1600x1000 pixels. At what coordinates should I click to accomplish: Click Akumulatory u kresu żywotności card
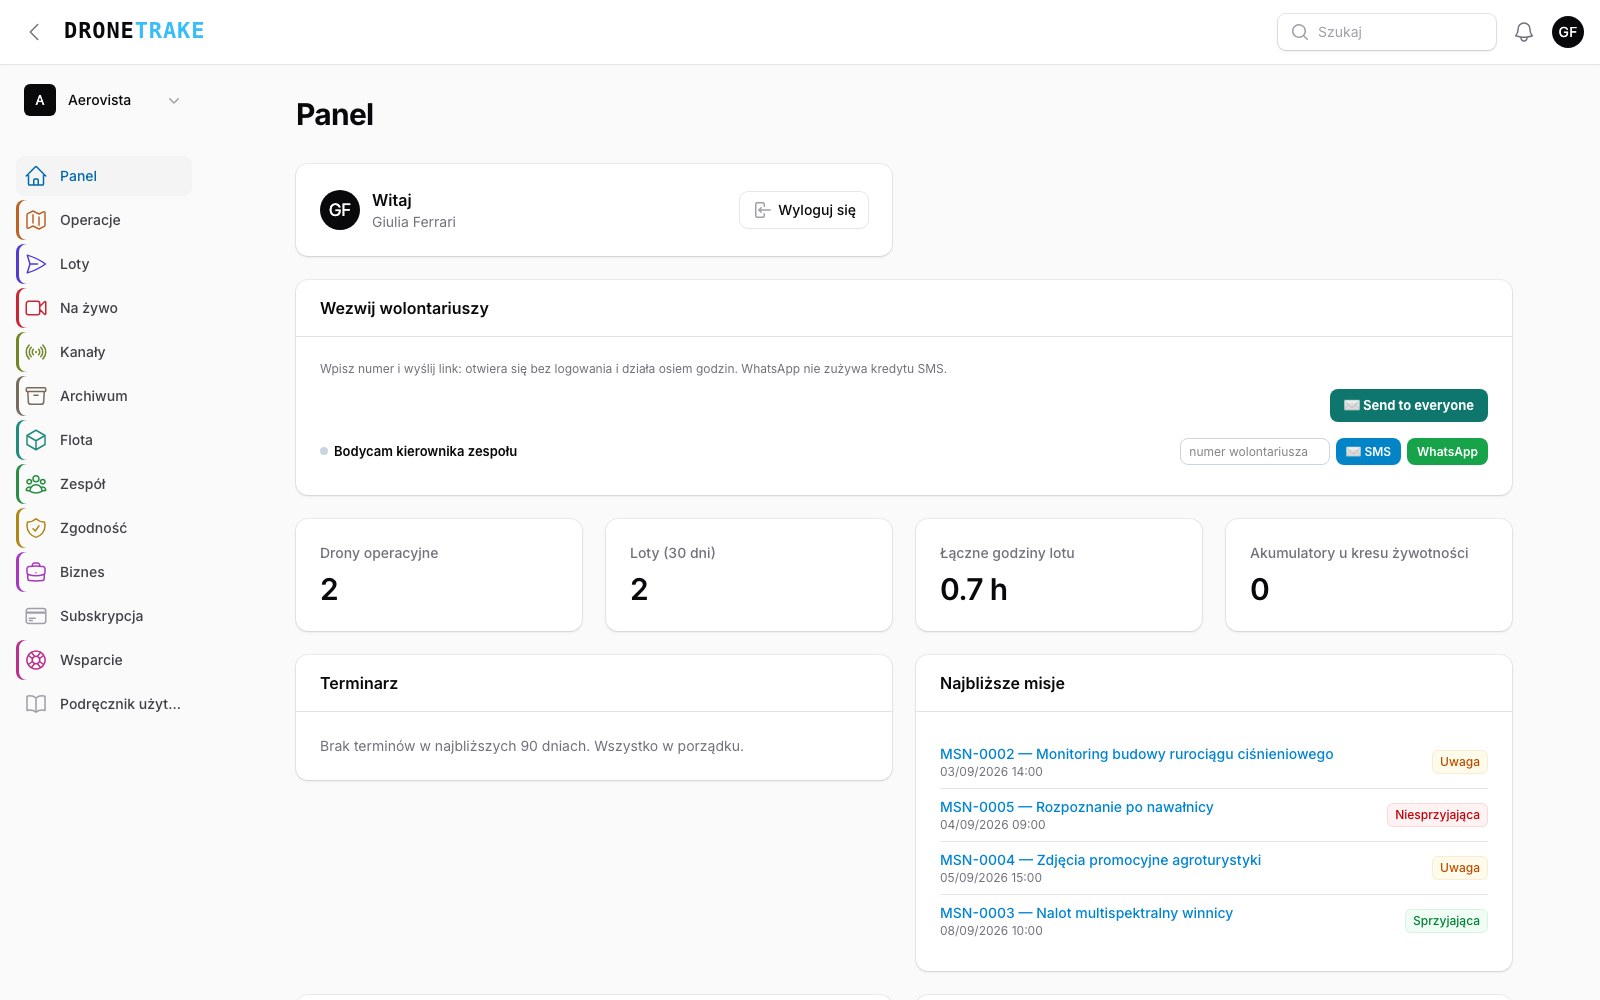coord(1369,575)
